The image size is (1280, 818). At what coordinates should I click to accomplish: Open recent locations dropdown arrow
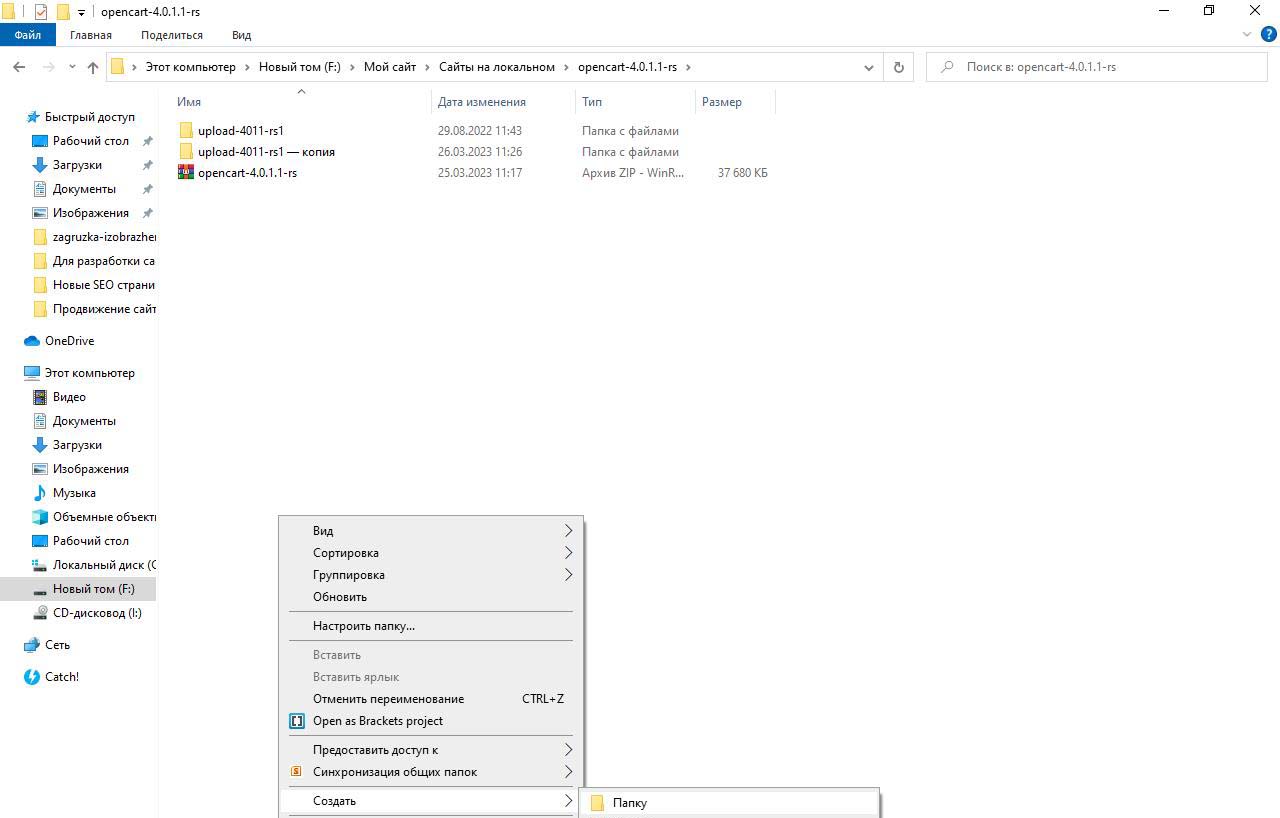click(72, 67)
